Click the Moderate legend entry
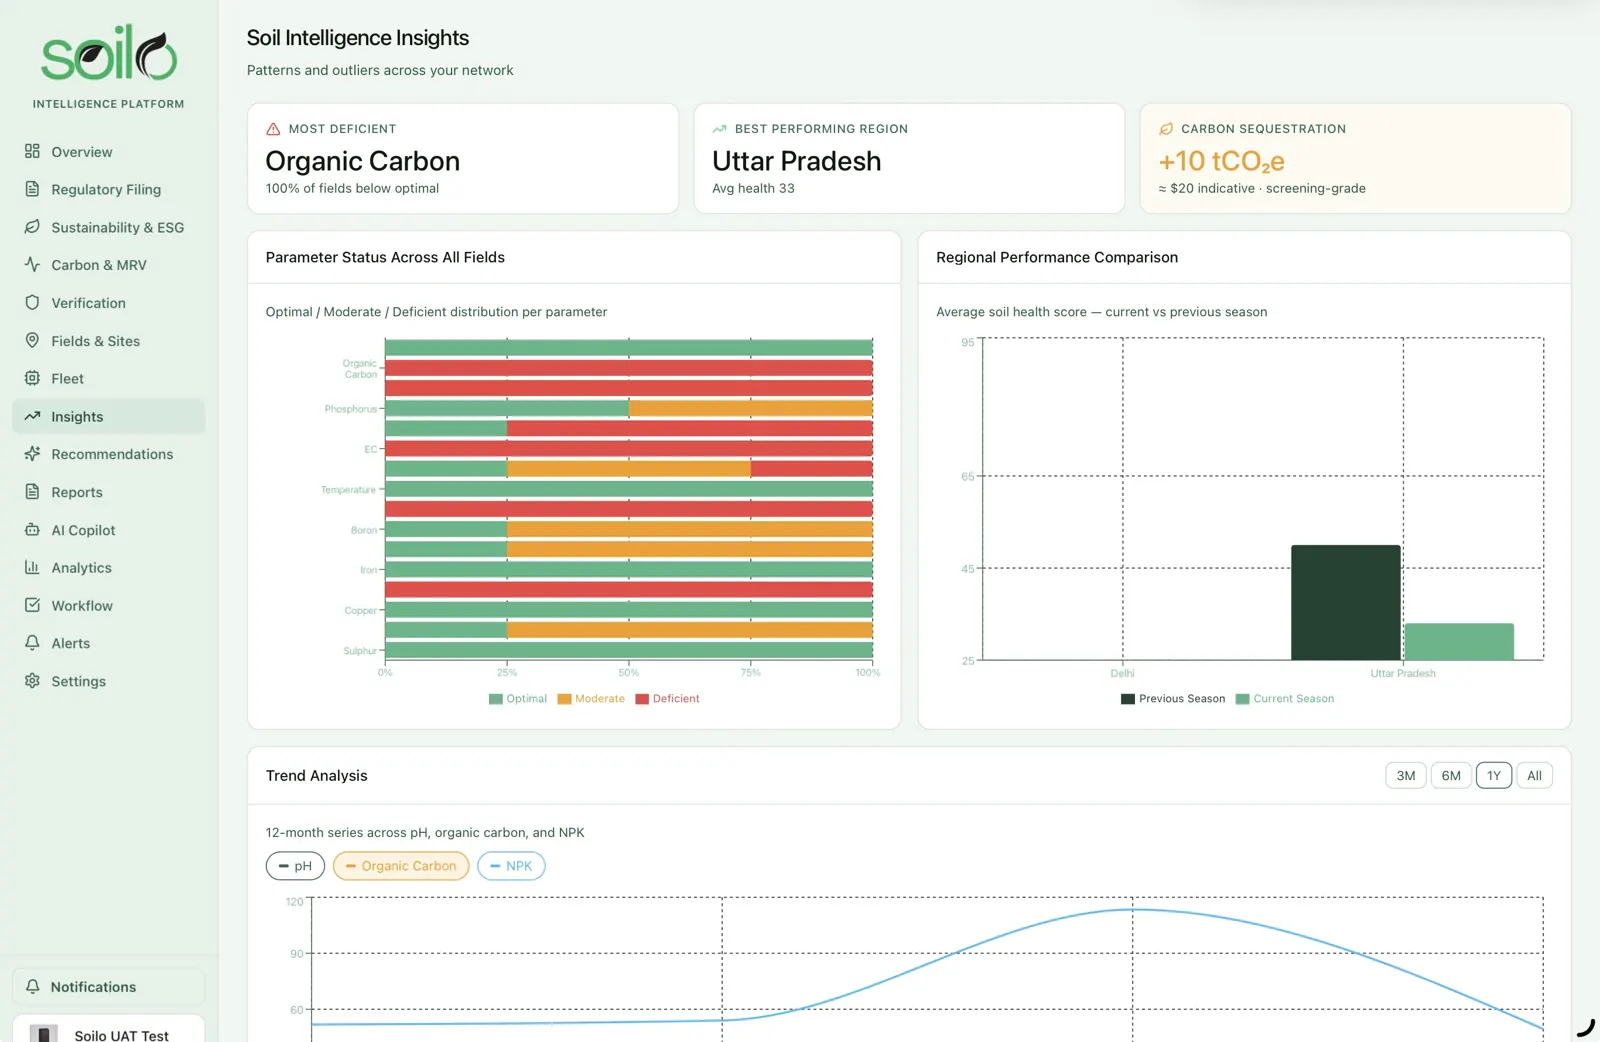Image resolution: width=1600 pixels, height=1042 pixels. click(x=591, y=699)
